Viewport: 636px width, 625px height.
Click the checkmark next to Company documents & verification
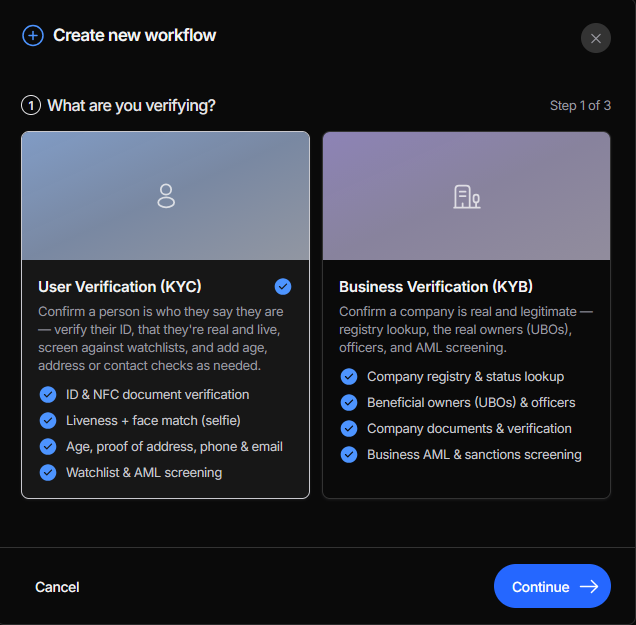tap(349, 429)
